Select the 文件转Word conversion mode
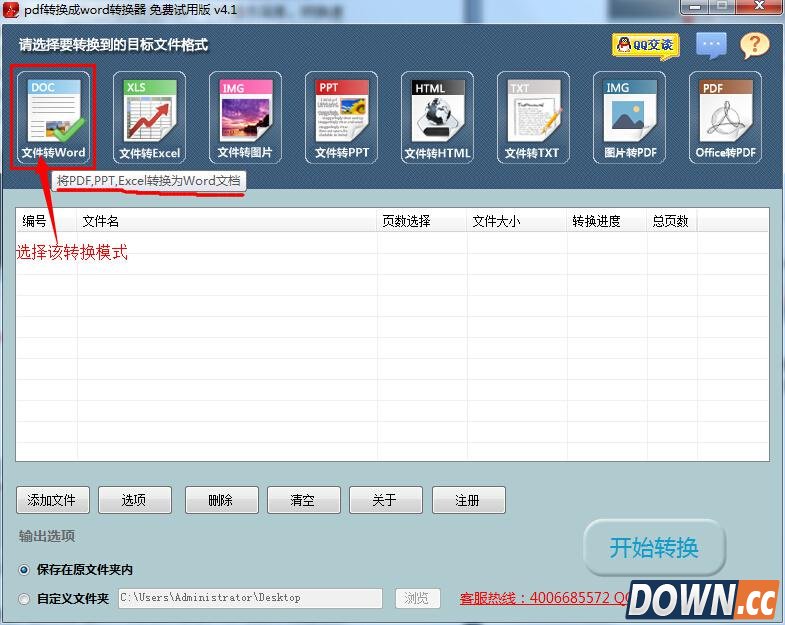The width and height of the screenshot is (785, 625). 53,118
